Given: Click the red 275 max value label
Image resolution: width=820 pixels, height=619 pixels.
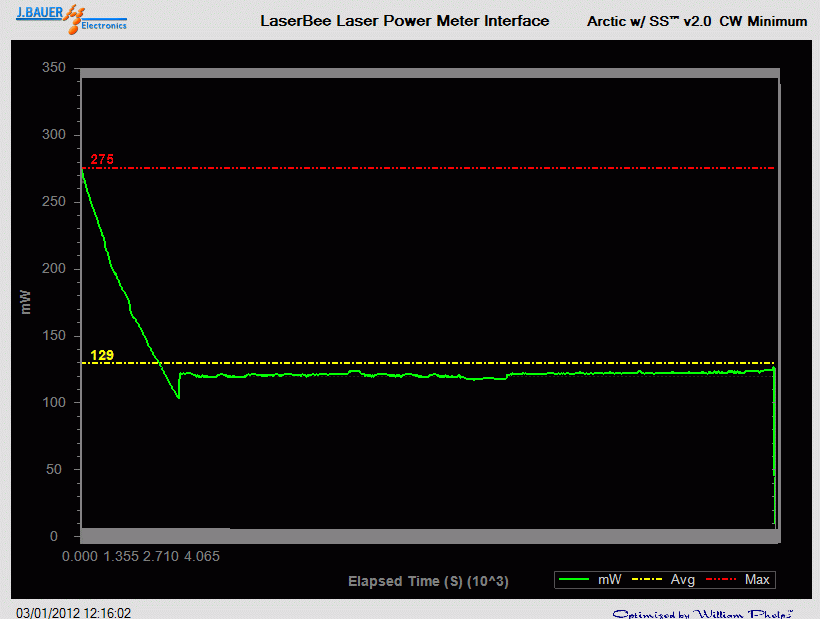Looking at the screenshot, I should point(102,160).
